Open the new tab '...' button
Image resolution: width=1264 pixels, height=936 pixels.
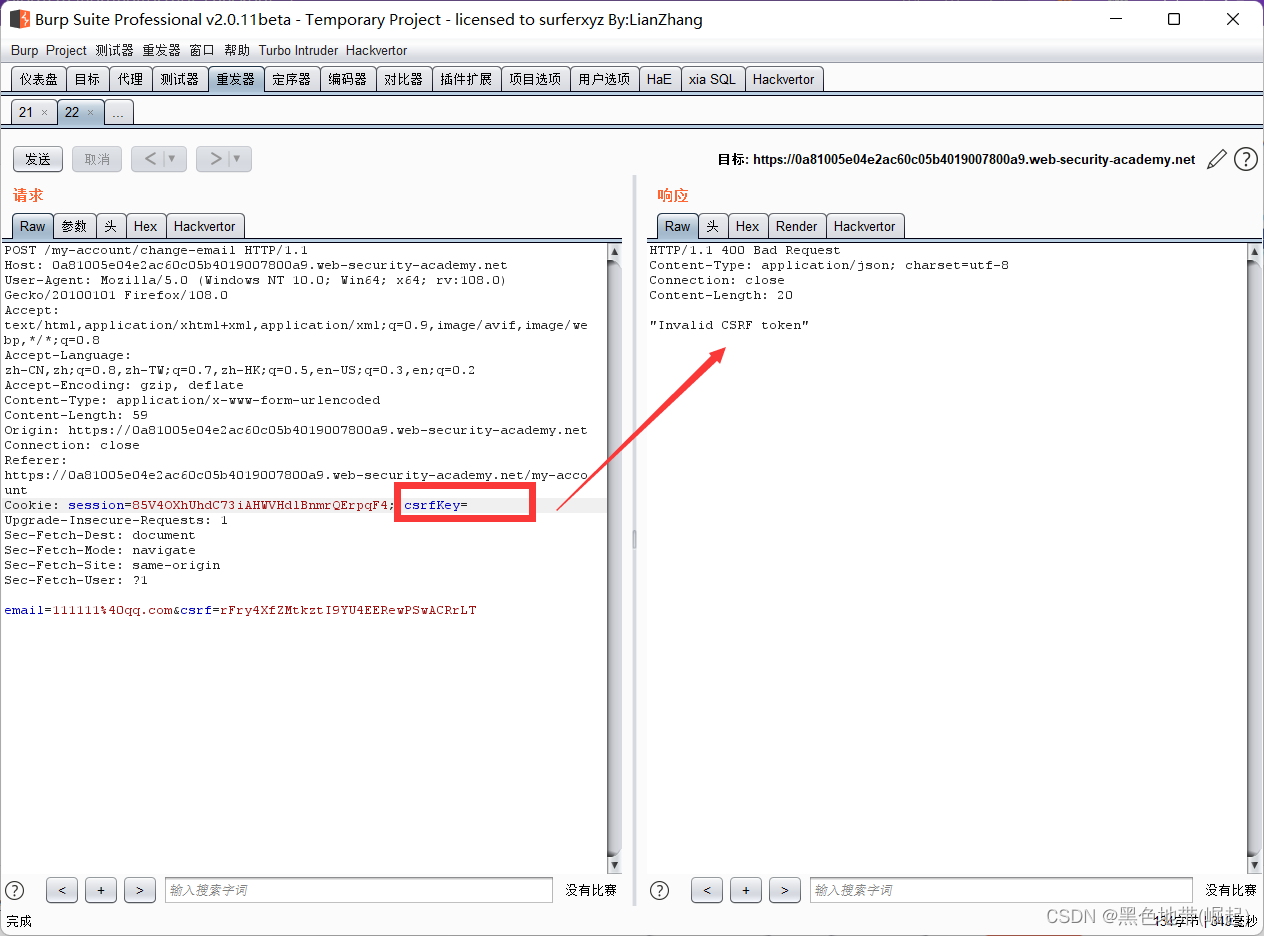click(118, 113)
